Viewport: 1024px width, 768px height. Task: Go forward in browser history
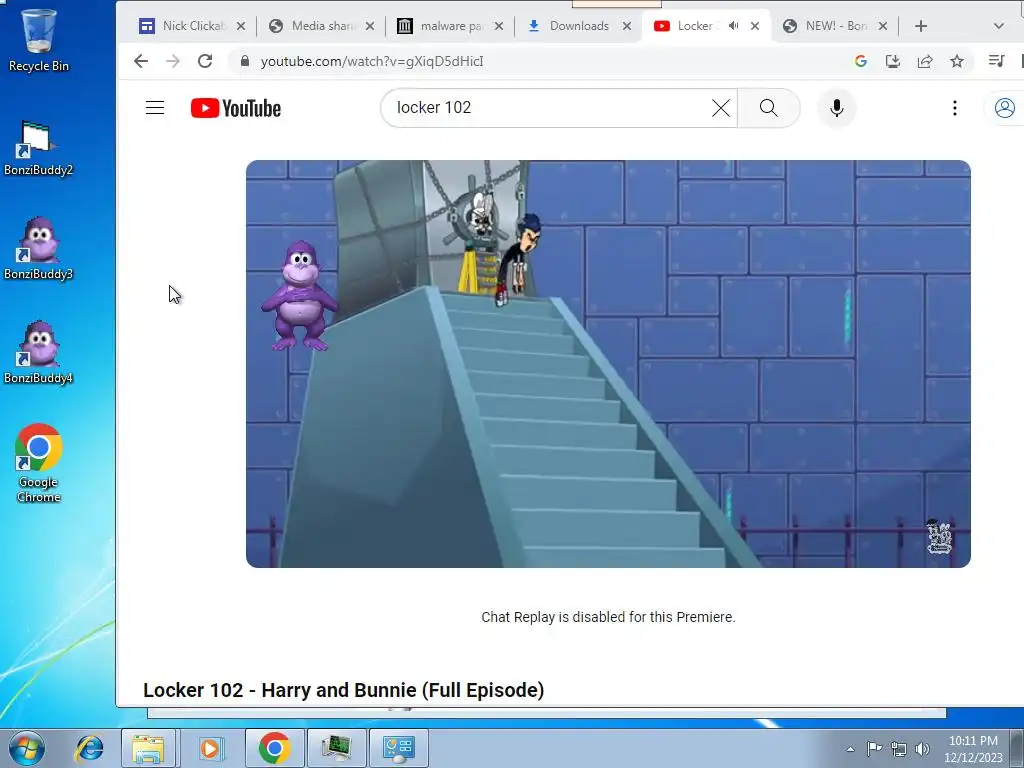pos(172,61)
